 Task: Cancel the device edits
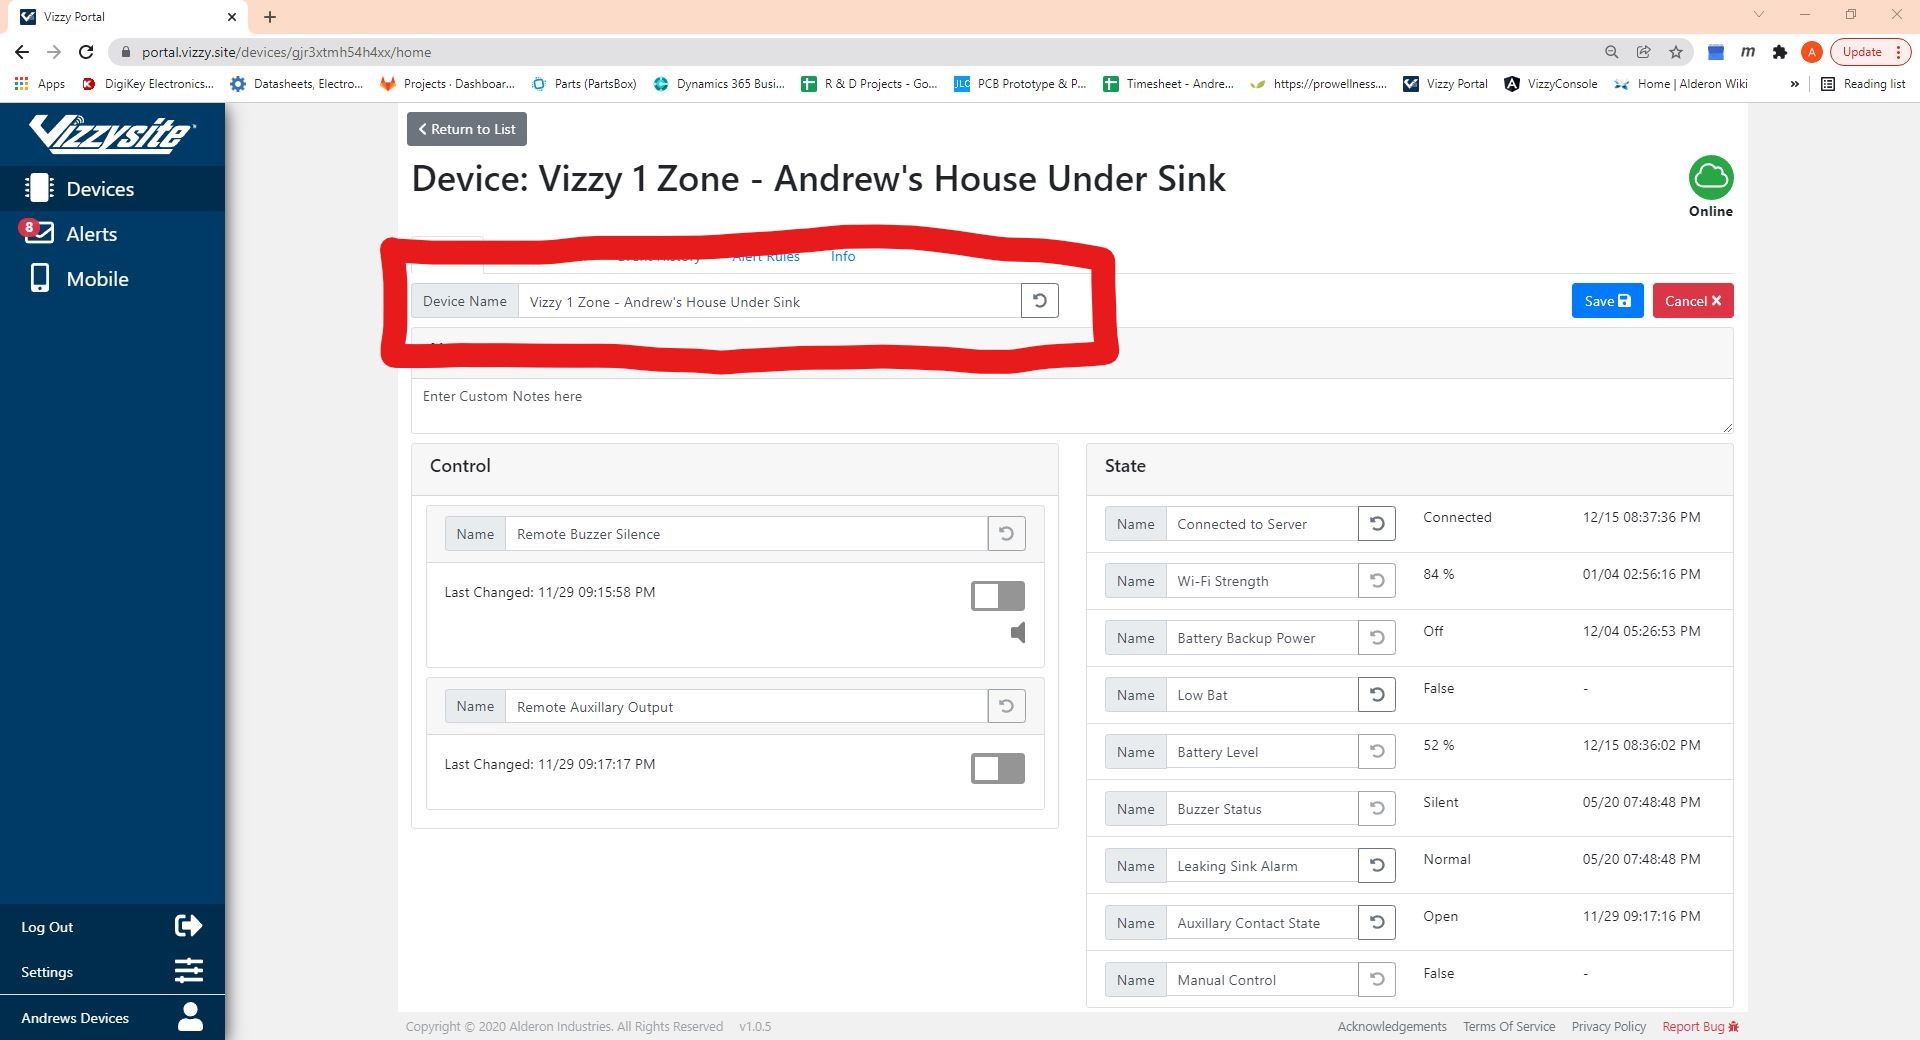(1693, 301)
